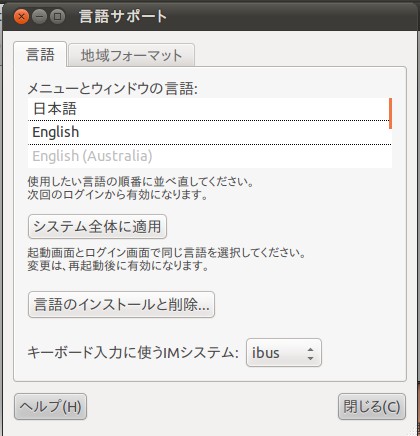Click システム全体に適用 button
Viewport: 420px width, 436px height.
point(97,227)
